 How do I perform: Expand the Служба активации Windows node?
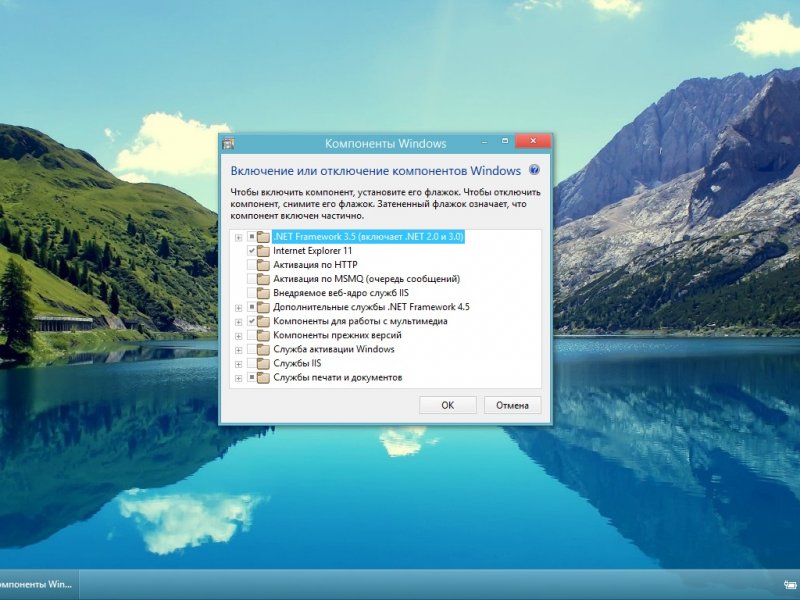(x=238, y=350)
